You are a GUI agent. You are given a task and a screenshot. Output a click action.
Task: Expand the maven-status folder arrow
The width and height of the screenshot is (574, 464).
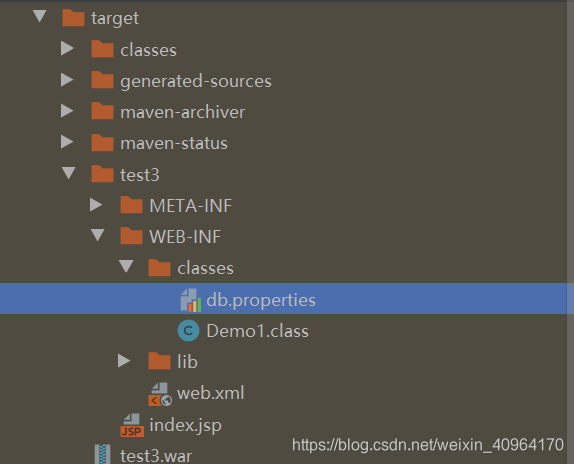point(67,142)
